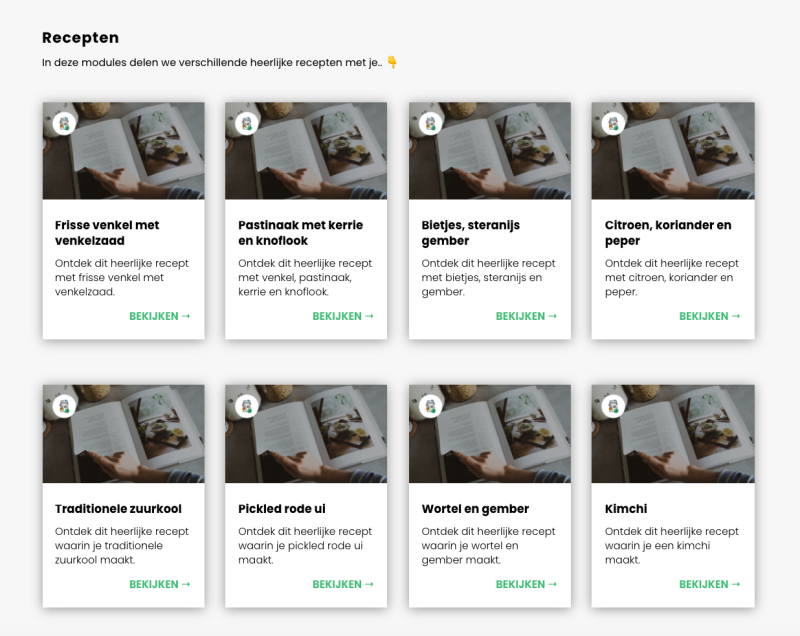800x636 pixels.
Task: Click the round logo icon on Bietjes card
Action: click(430, 123)
